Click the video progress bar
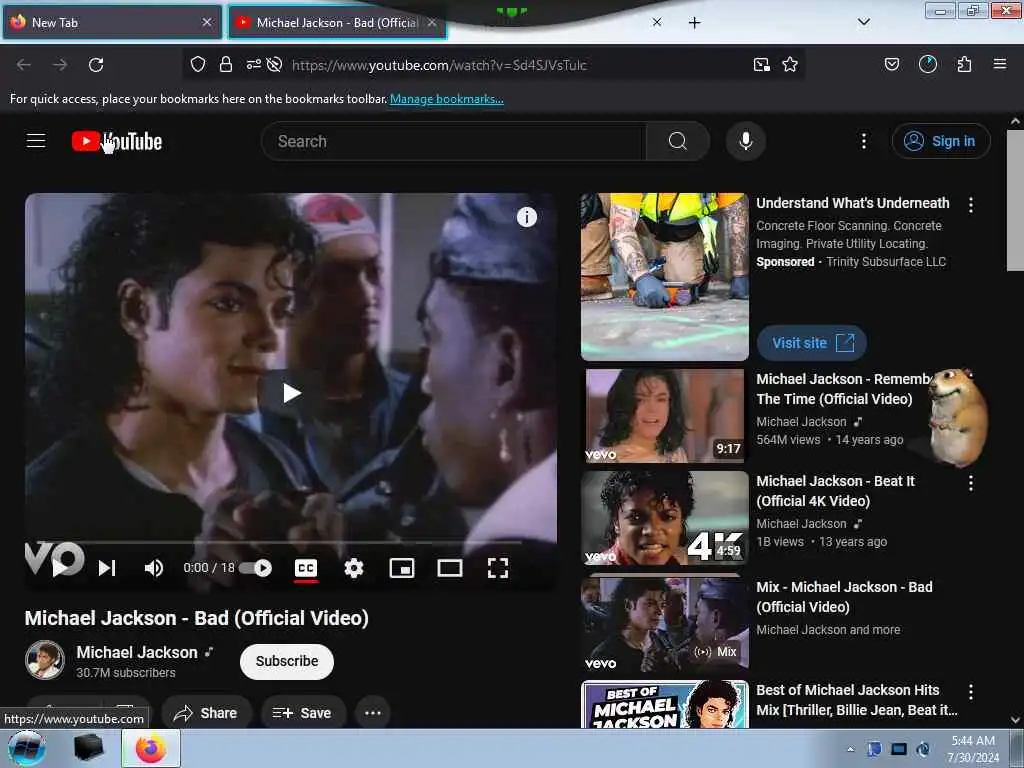 point(291,542)
